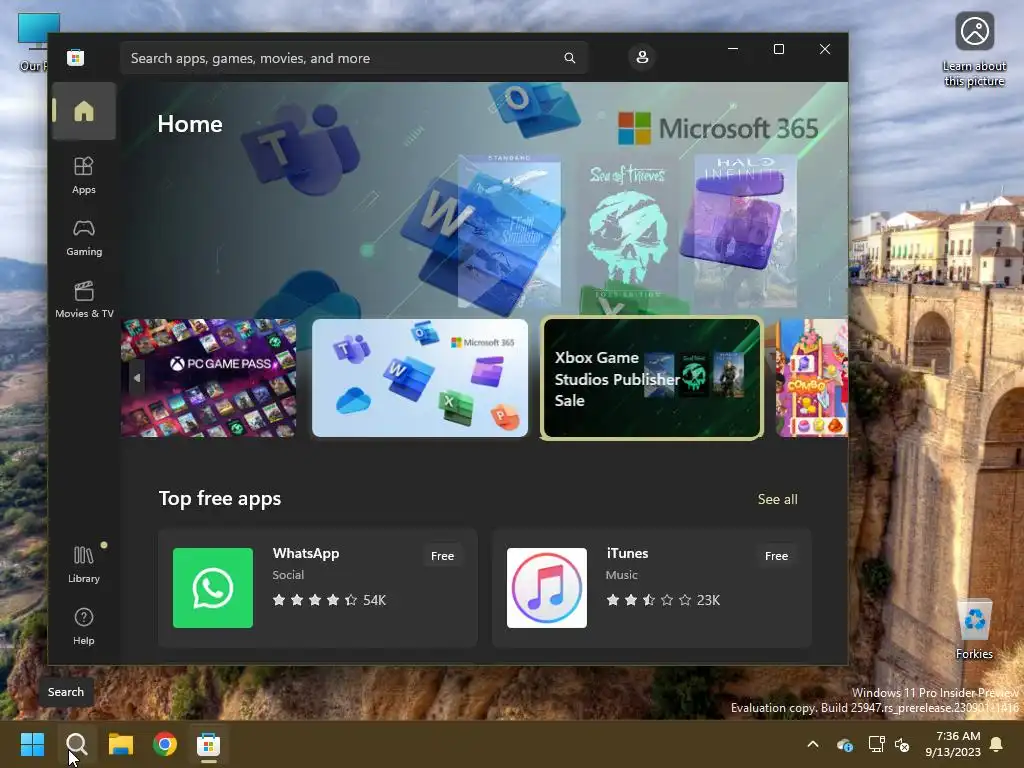1024x768 pixels.
Task: Go to the Apps section
Action: (x=84, y=175)
